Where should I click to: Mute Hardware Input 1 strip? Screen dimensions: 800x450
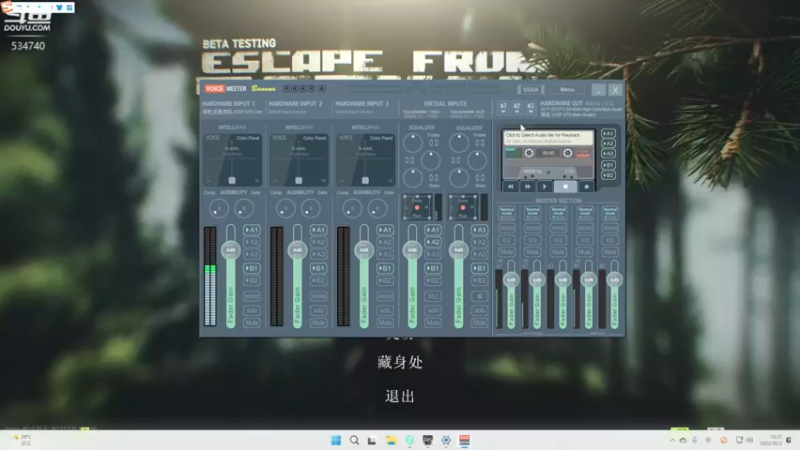click(x=252, y=323)
